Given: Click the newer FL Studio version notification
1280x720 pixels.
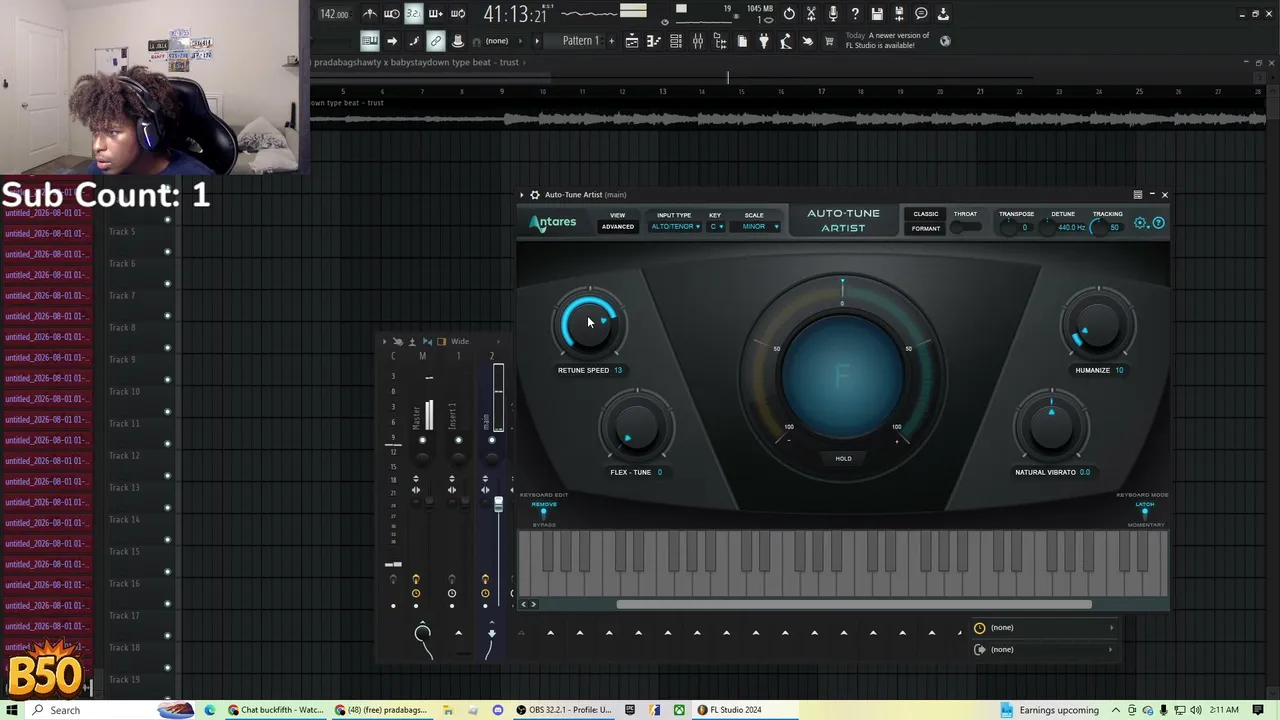Looking at the screenshot, I should point(888,41).
